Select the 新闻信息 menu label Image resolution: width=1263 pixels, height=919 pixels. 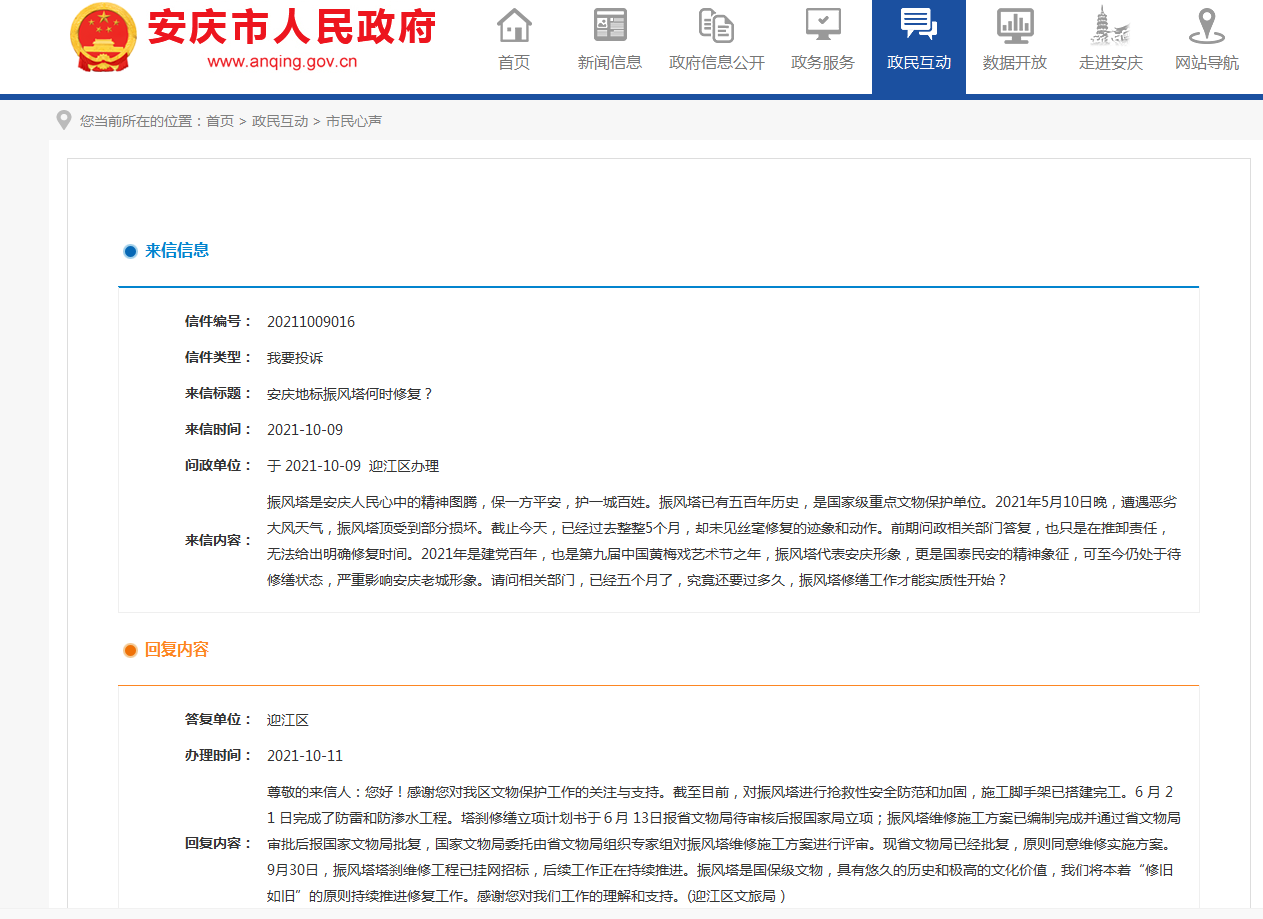click(x=610, y=62)
